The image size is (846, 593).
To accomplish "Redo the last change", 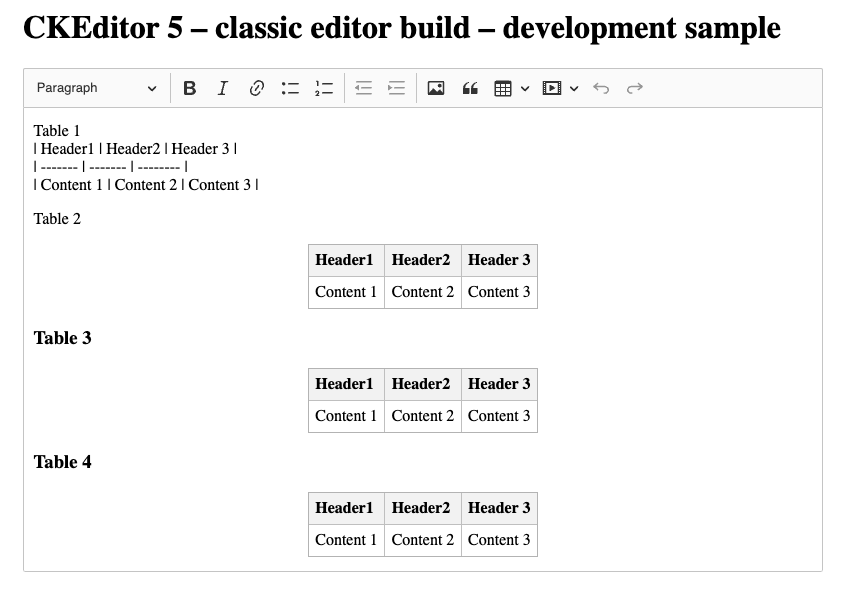I will click(x=634, y=88).
